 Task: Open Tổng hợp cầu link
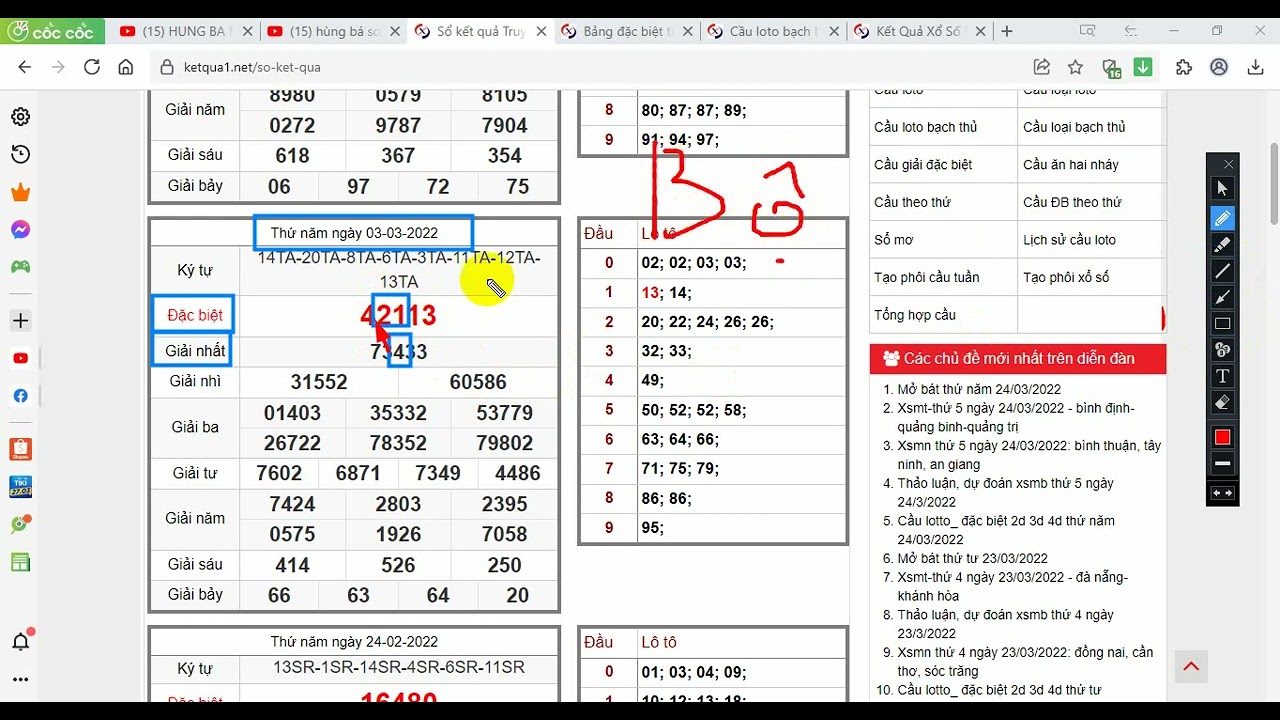(915, 315)
